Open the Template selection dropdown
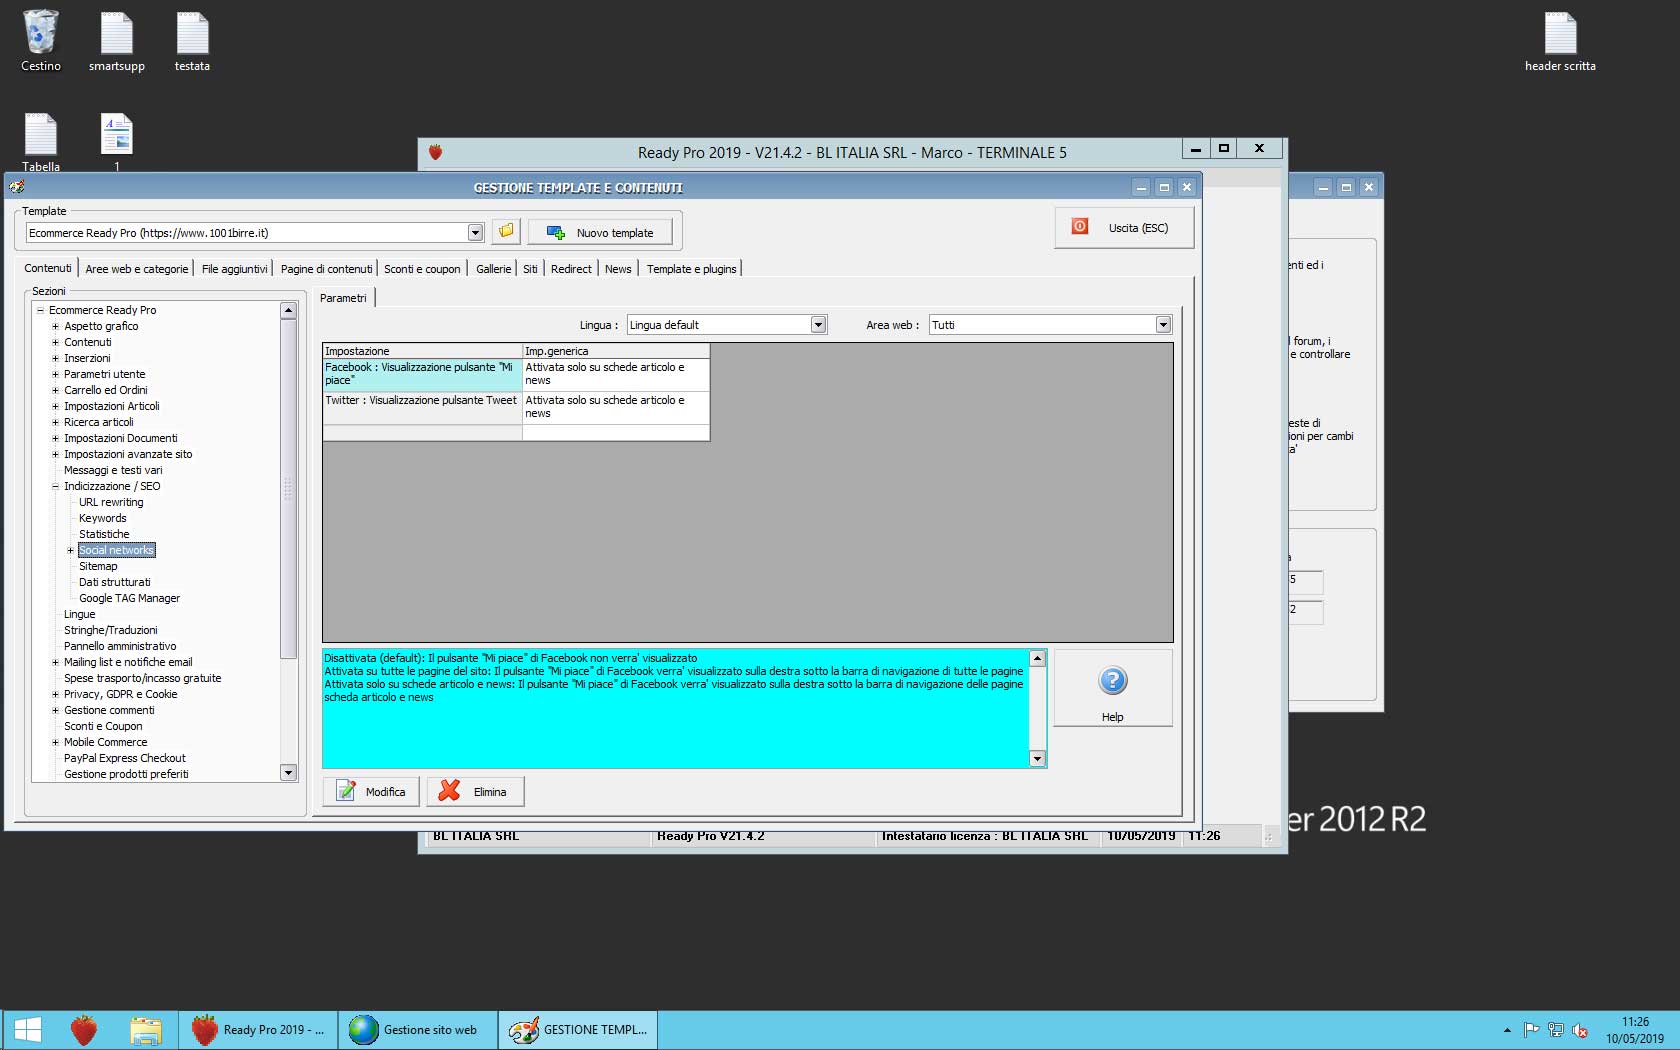Viewport: 1680px width, 1050px height. pos(476,233)
